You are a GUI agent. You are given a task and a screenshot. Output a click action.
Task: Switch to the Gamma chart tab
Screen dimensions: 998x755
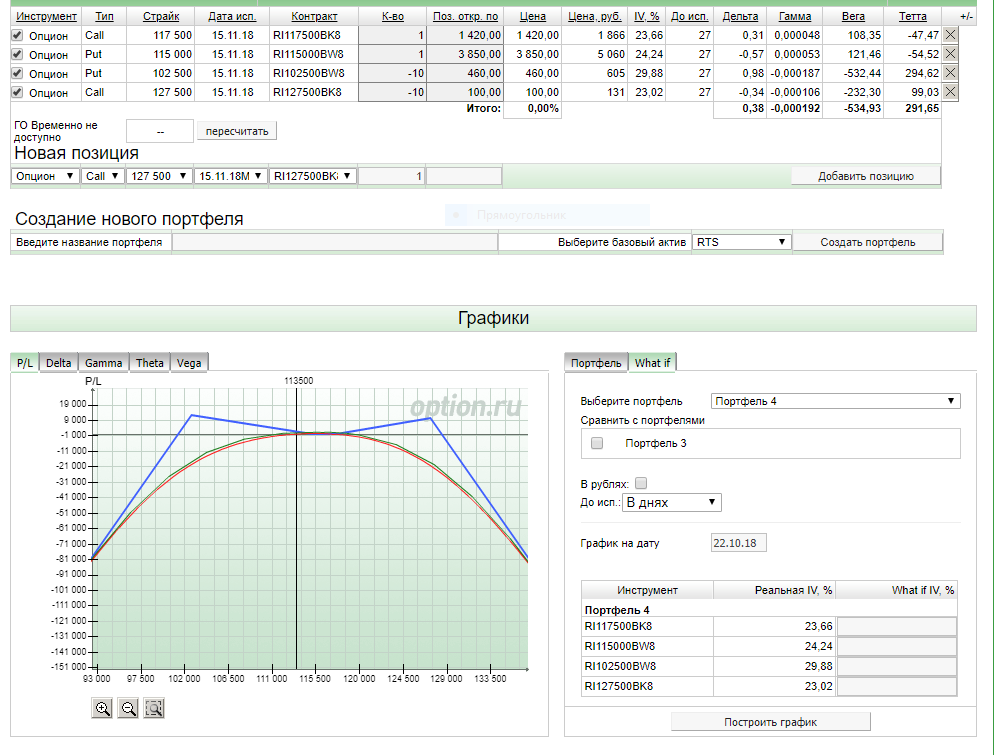pyautogui.click(x=104, y=363)
